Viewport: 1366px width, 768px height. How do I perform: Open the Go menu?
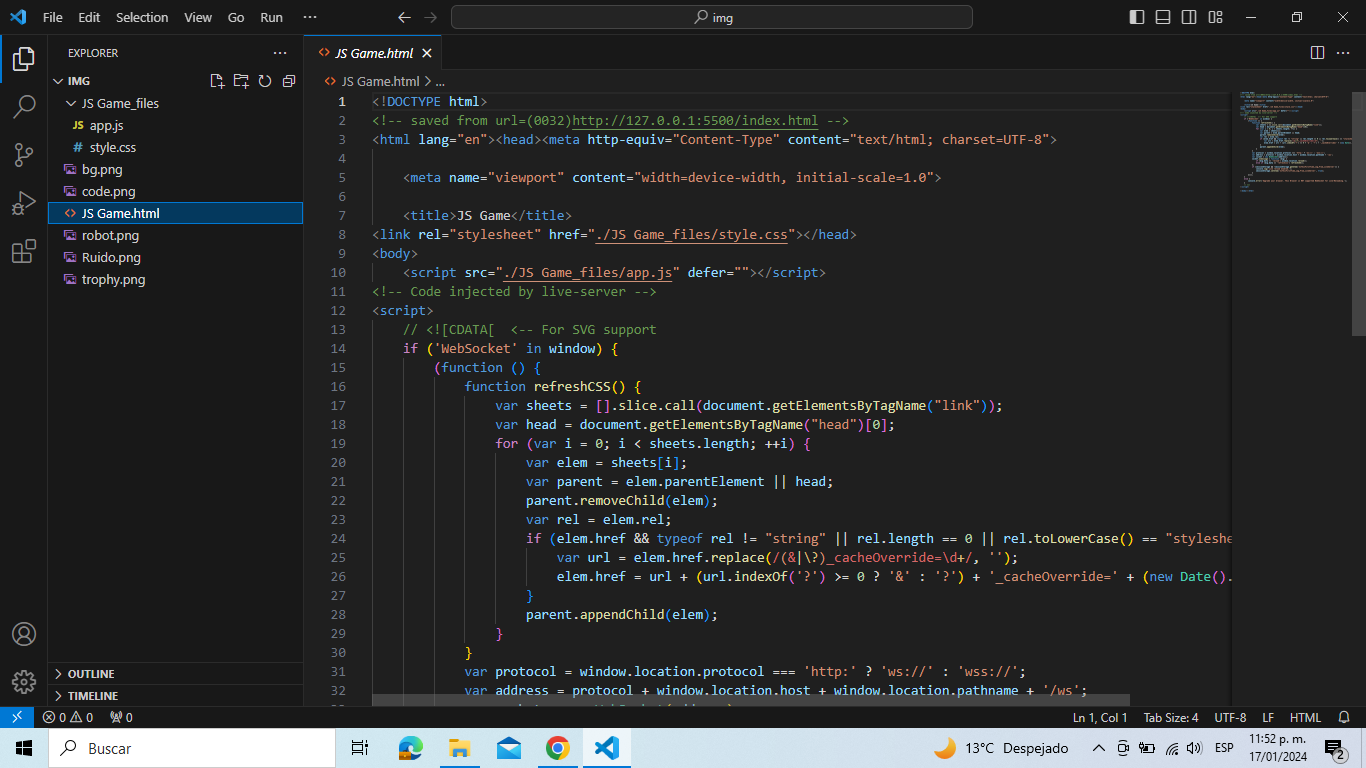(236, 17)
